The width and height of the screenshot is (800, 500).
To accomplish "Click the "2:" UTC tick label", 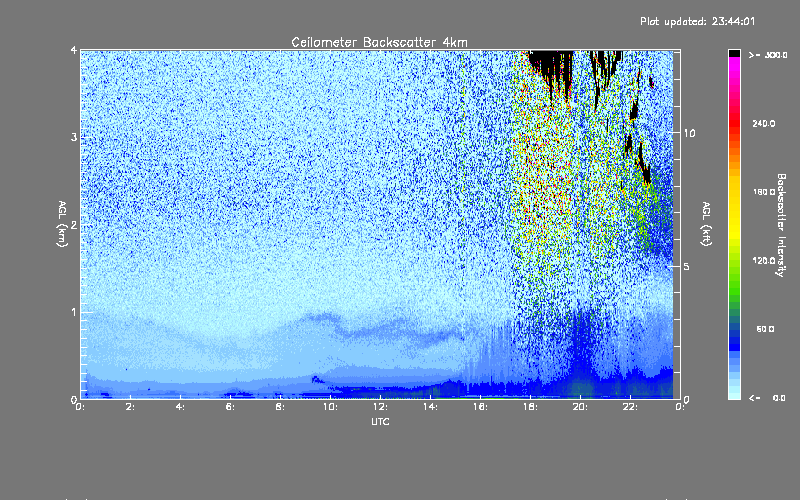I will point(130,407).
